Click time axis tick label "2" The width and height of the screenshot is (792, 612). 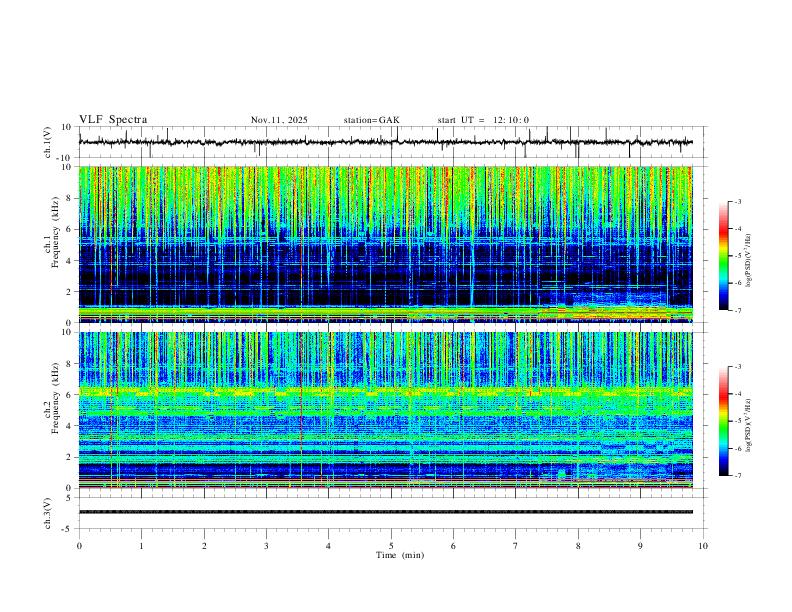(x=204, y=546)
